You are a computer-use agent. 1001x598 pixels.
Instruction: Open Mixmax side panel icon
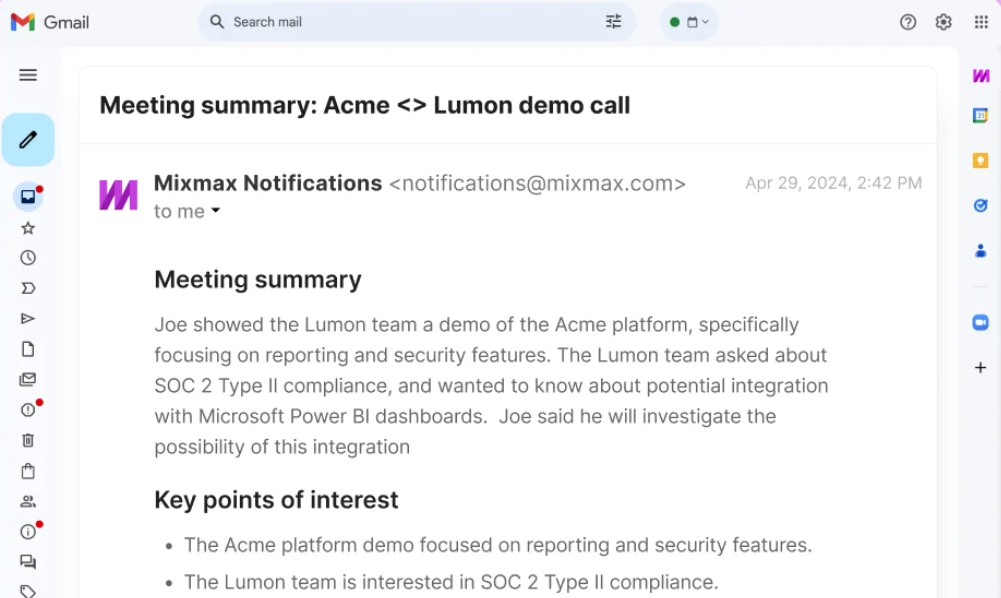click(x=981, y=76)
